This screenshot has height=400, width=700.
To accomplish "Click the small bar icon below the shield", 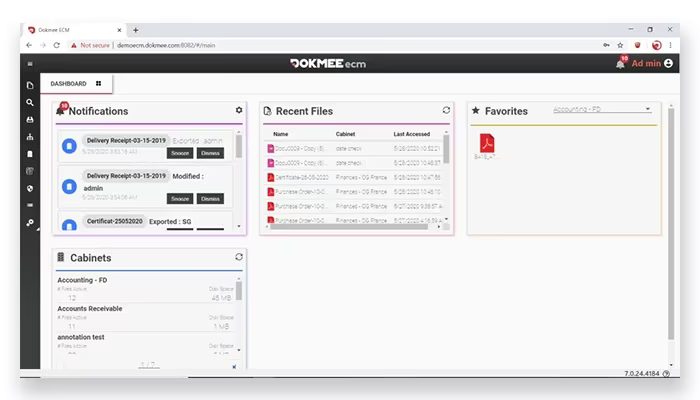I will 30,205.
